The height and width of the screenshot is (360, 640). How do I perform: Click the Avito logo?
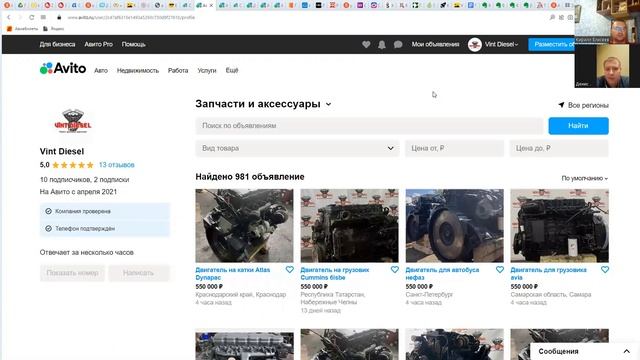(63, 68)
